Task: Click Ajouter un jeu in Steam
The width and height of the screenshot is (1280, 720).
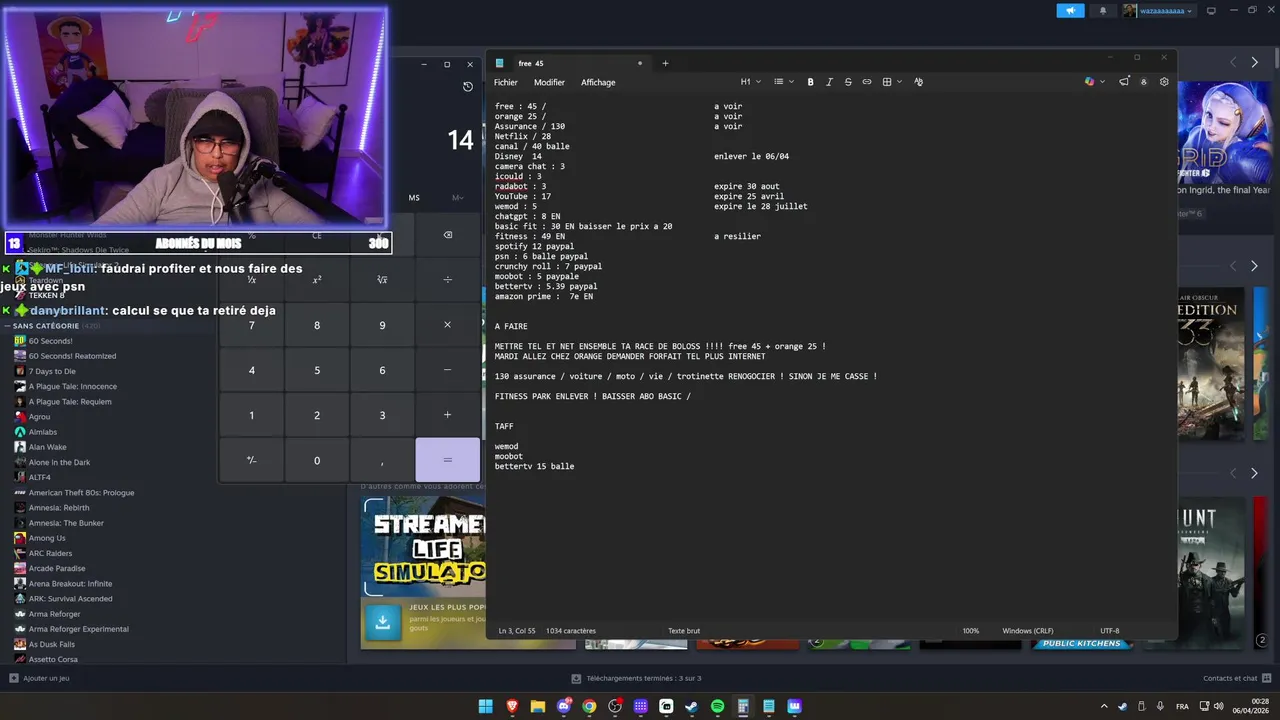Action: [x=39, y=678]
